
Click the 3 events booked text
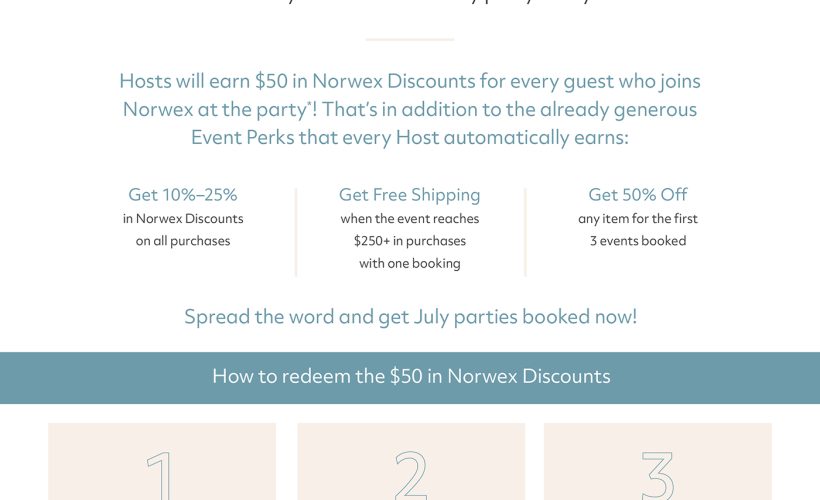(x=638, y=241)
